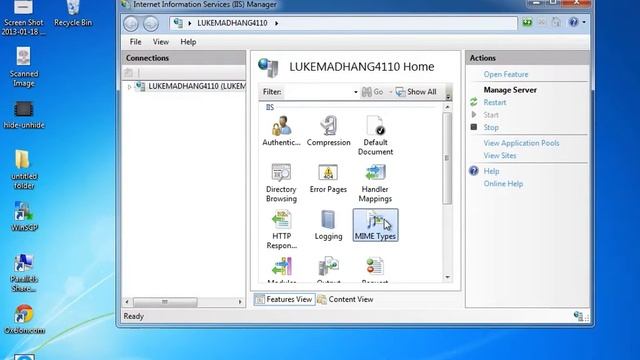Select the WinSCP desktop shortcut
This screenshot has width=640, height=360.
(x=24, y=216)
